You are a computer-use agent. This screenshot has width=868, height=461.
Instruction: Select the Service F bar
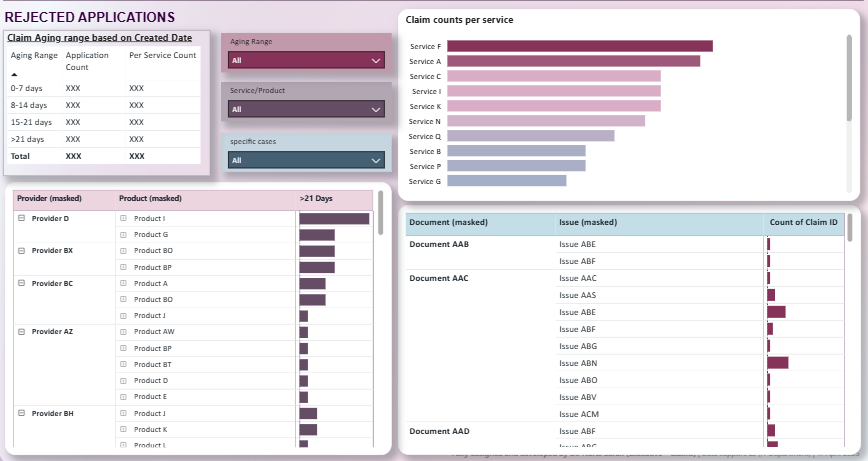(x=580, y=46)
